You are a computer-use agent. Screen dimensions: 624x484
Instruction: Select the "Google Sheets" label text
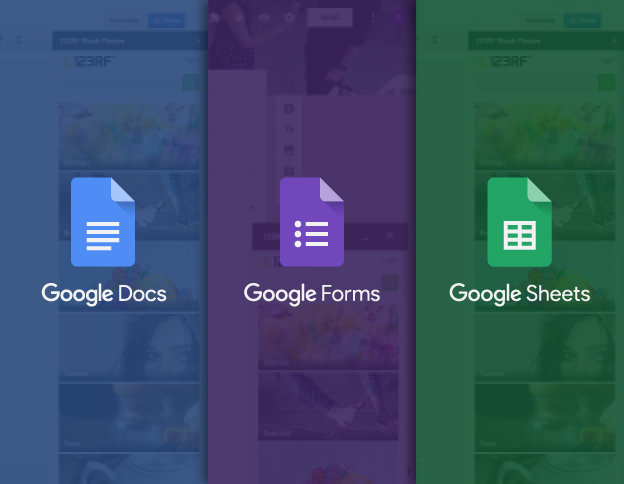pos(520,294)
